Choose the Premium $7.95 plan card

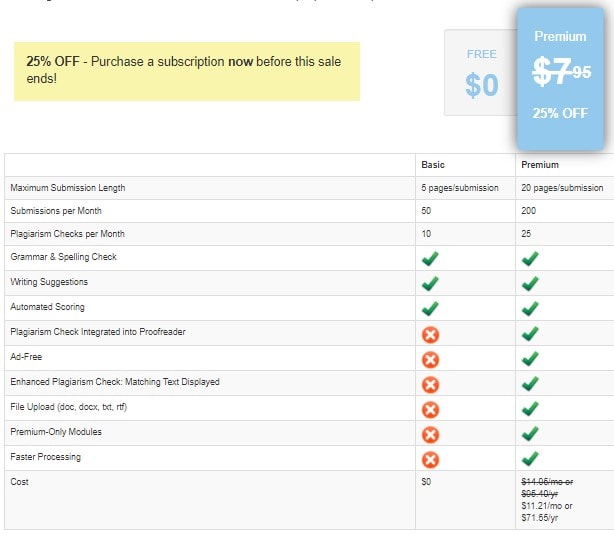pyautogui.click(x=560, y=78)
